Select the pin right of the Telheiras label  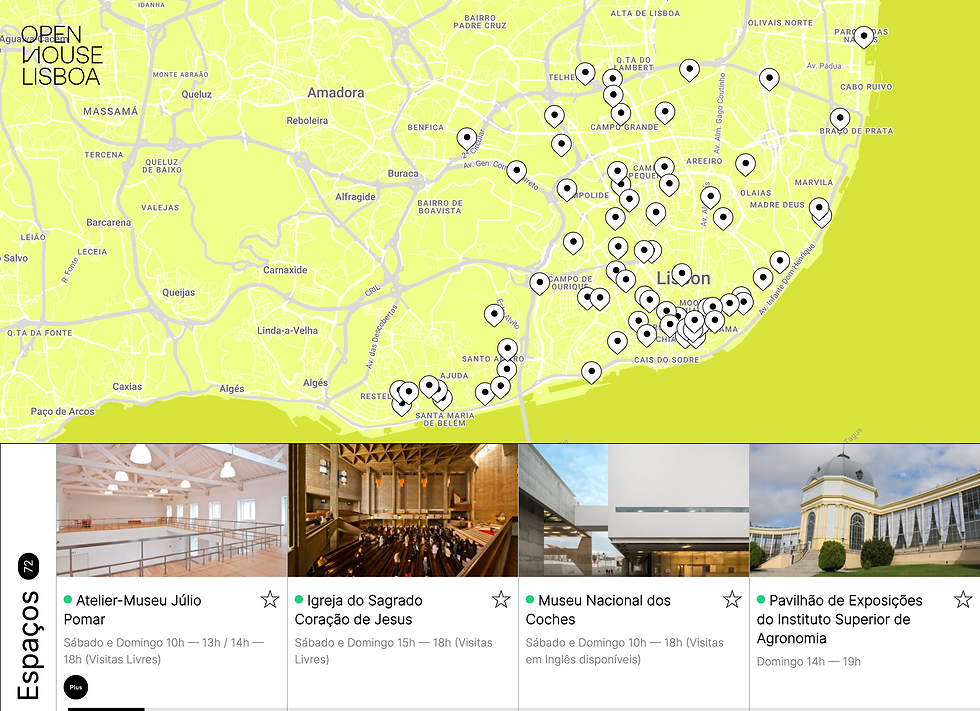[585, 74]
